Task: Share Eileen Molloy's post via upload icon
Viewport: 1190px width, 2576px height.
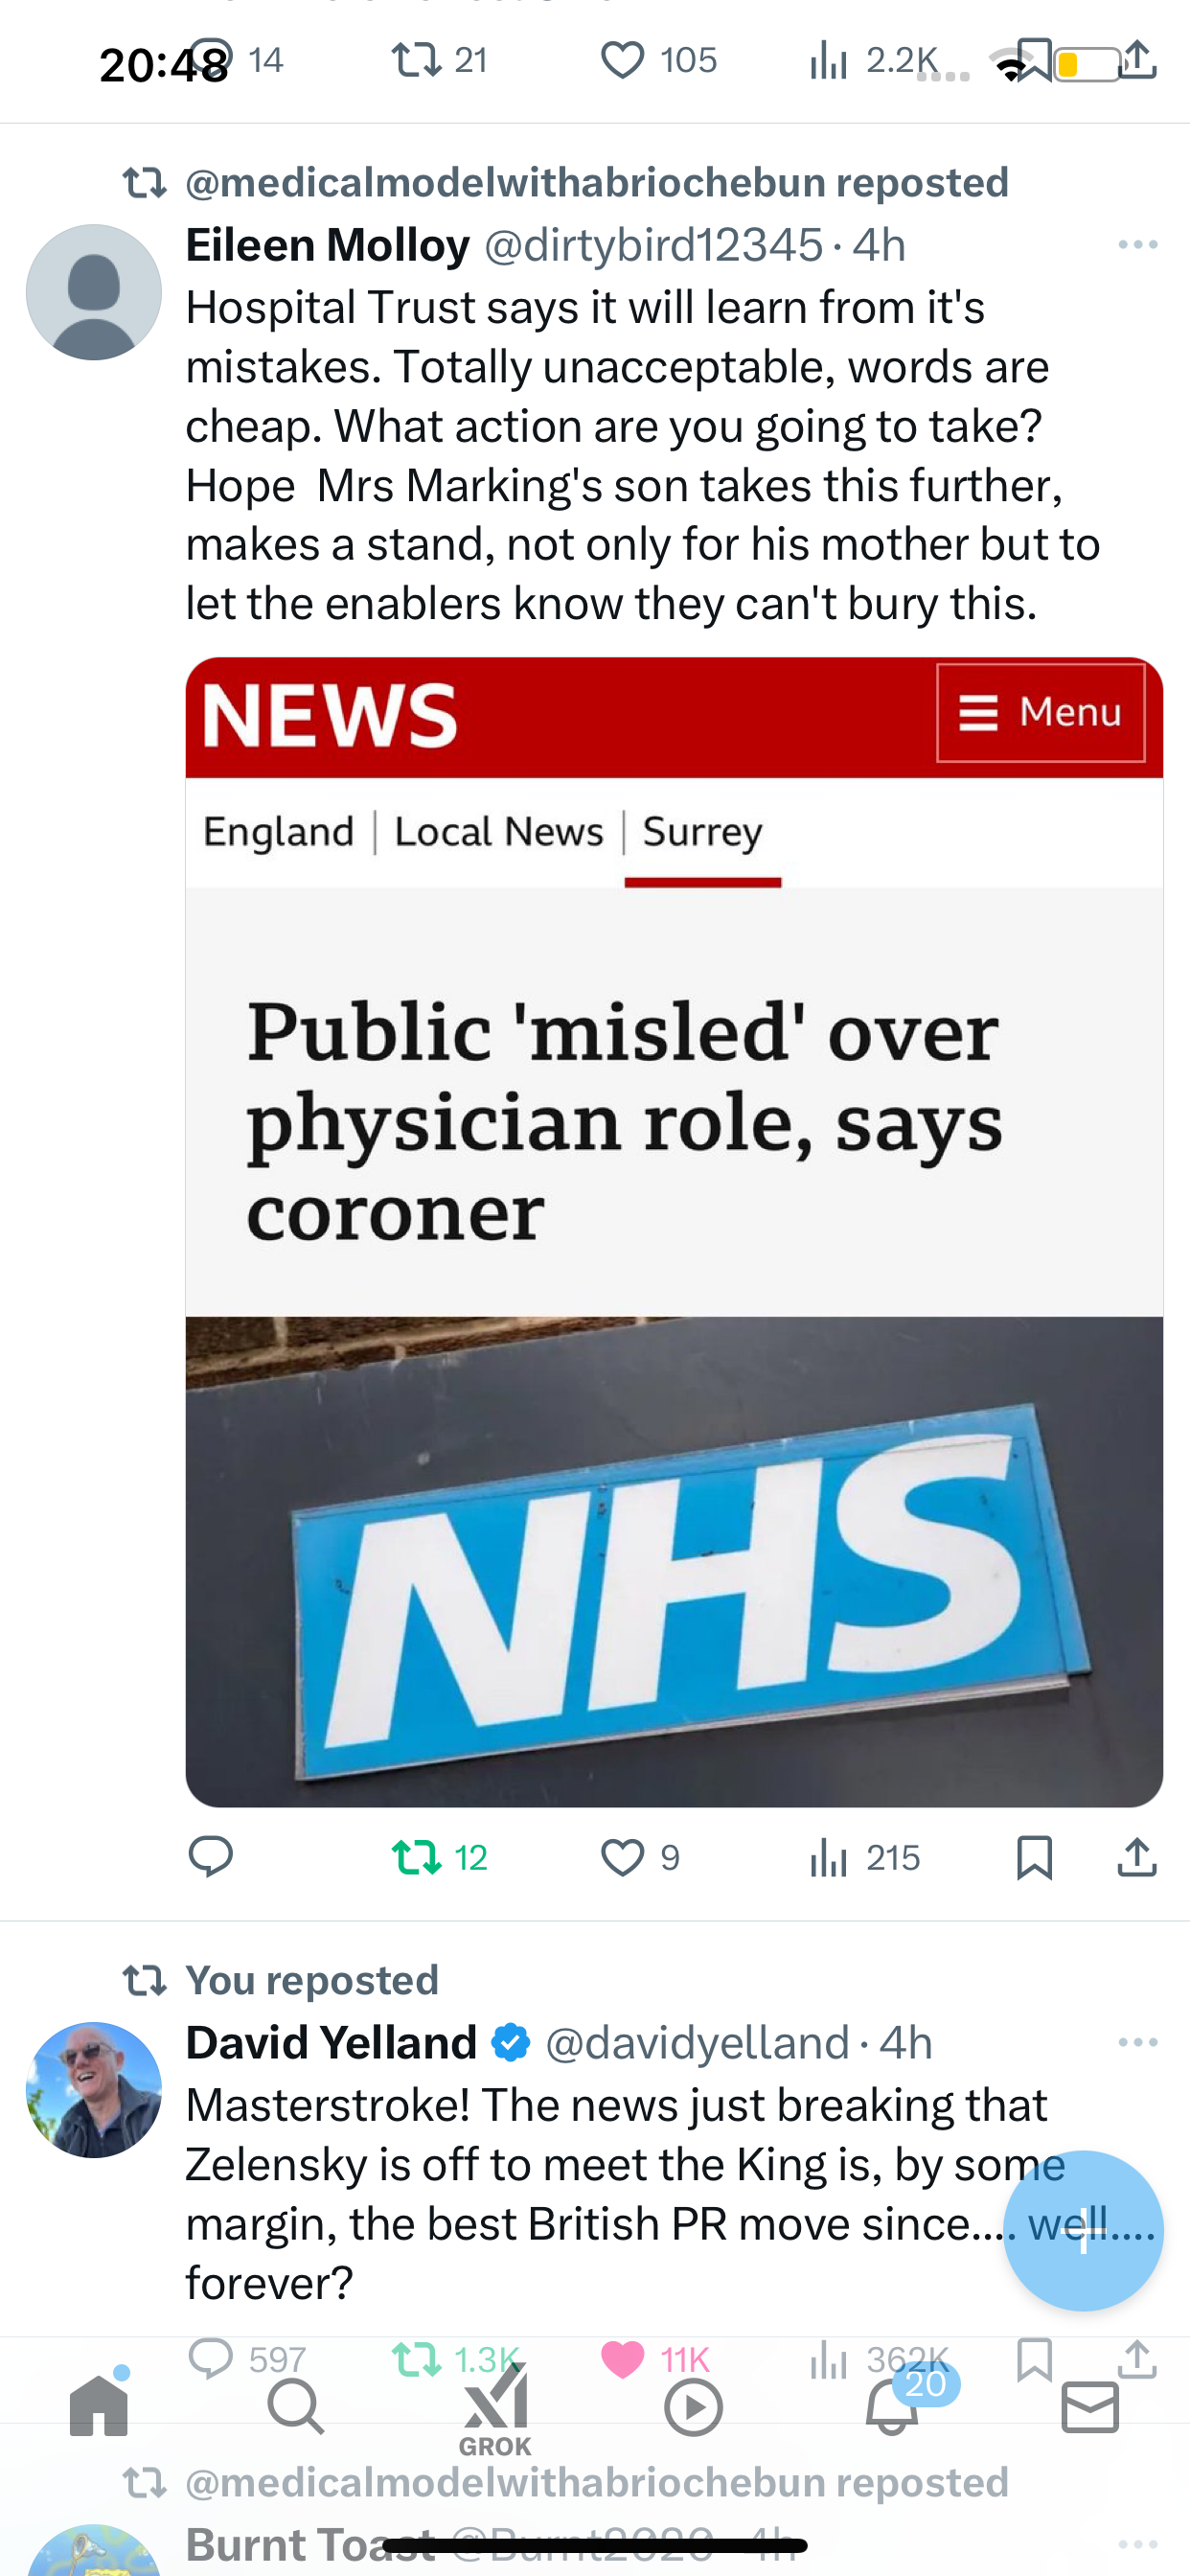Action: pyautogui.click(x=1137, y=1857)
